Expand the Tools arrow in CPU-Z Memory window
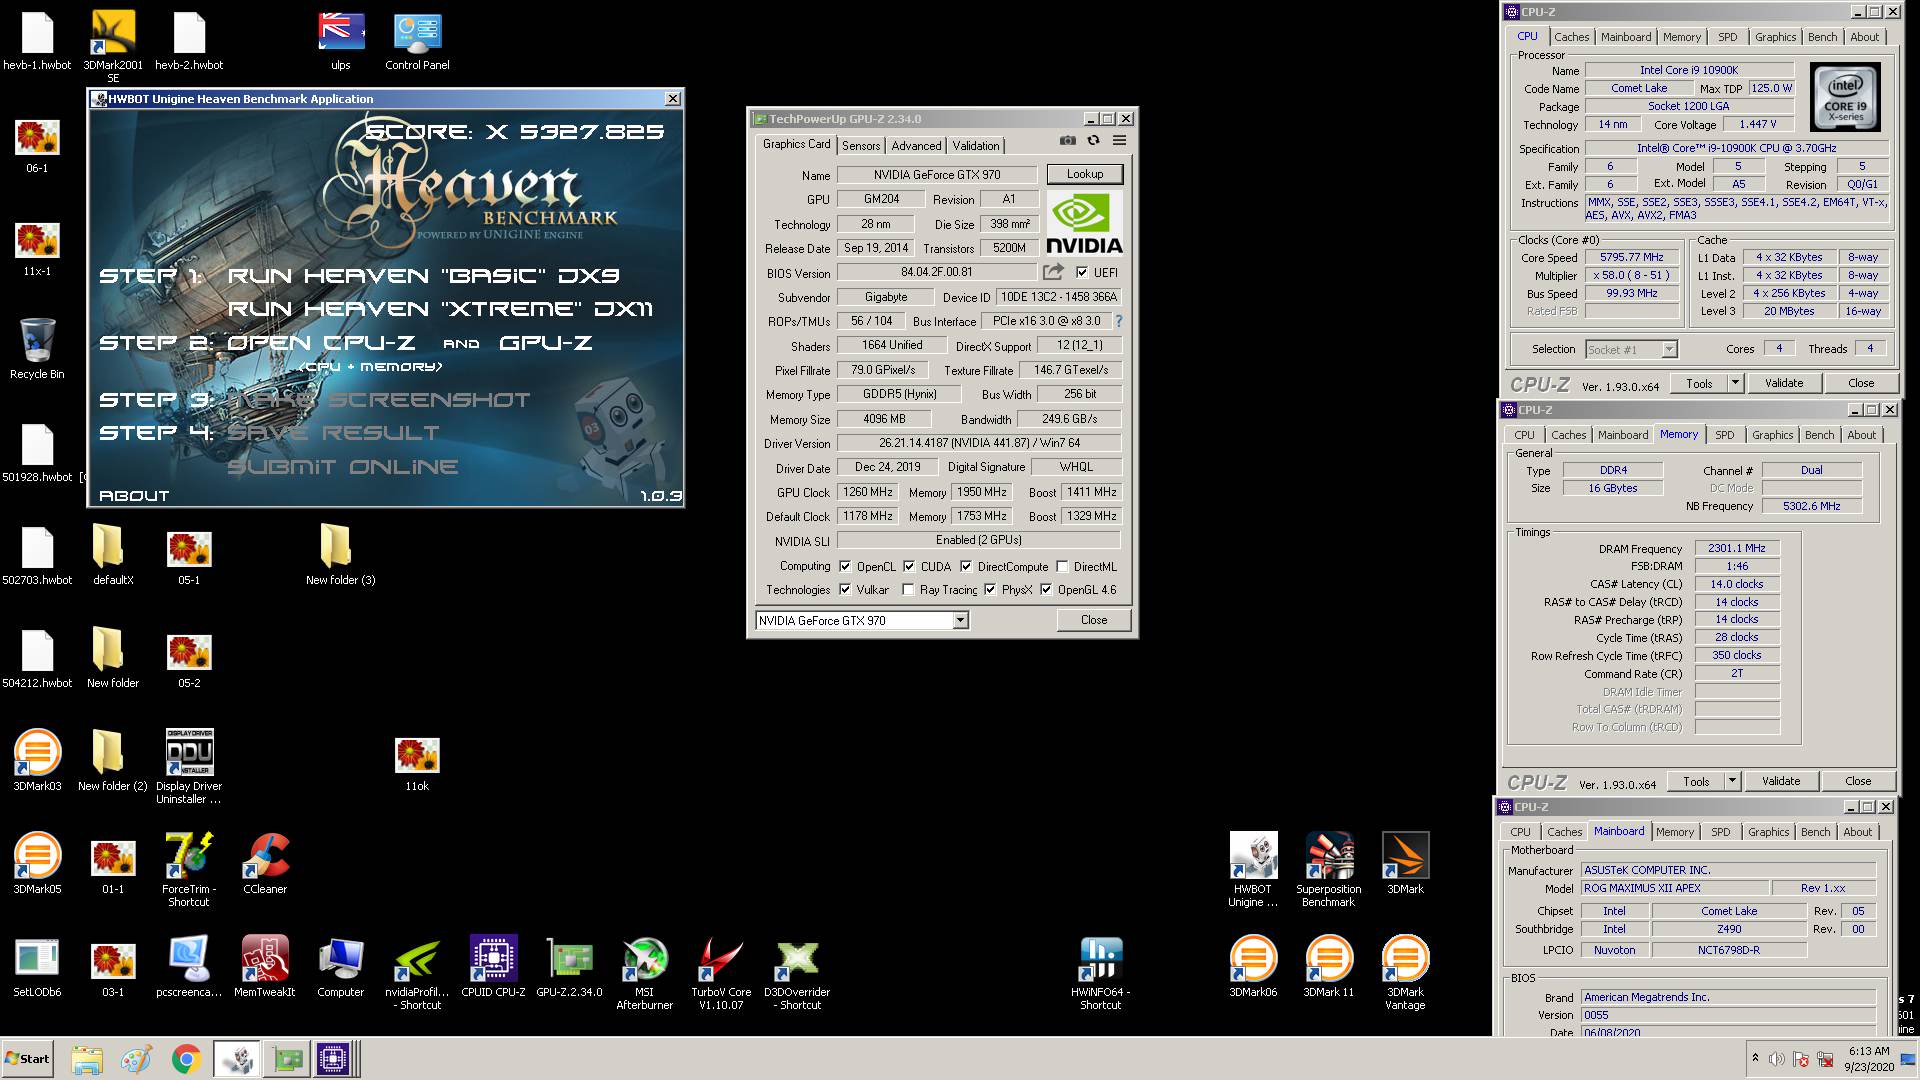 point(1732,781)
